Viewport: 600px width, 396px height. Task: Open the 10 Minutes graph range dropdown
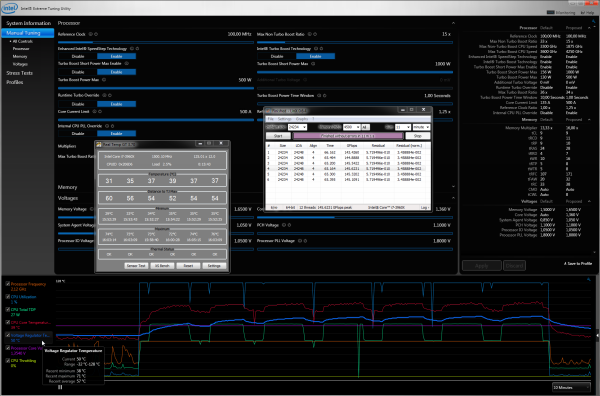(571, 387)
